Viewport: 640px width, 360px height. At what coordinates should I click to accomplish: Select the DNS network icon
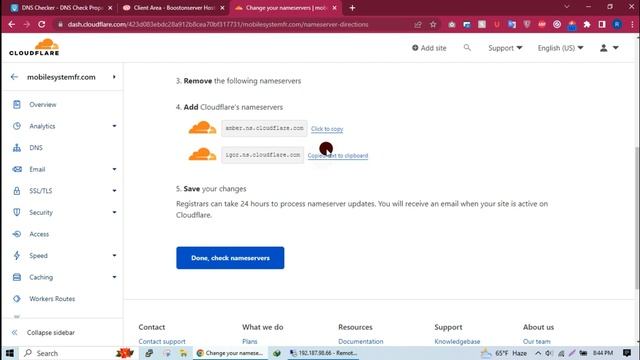17,148
